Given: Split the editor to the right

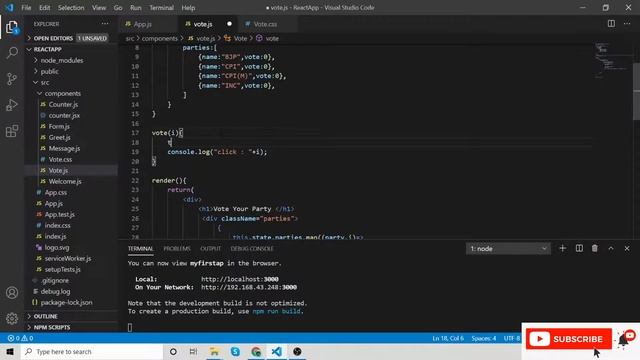Looking at the screenshot, I should pos(611,24).
